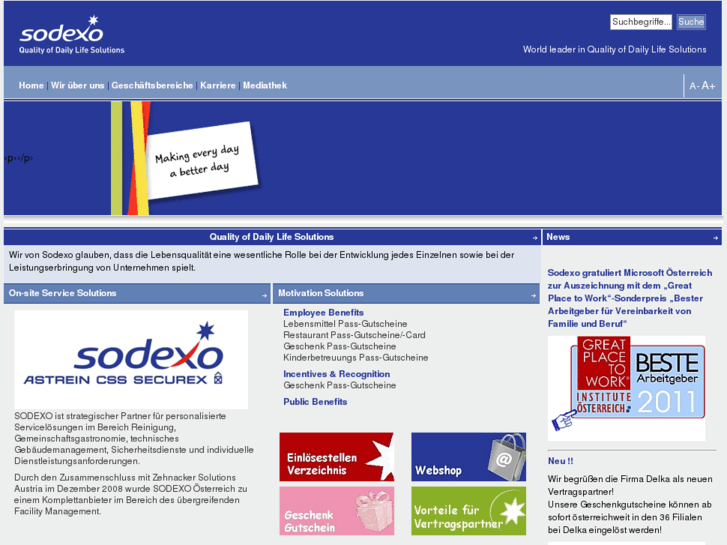727x545 pixels.
Task: Open the Sodexo gratuliert Microsoft Österreich news headline
Action: [x=630, y=298]
